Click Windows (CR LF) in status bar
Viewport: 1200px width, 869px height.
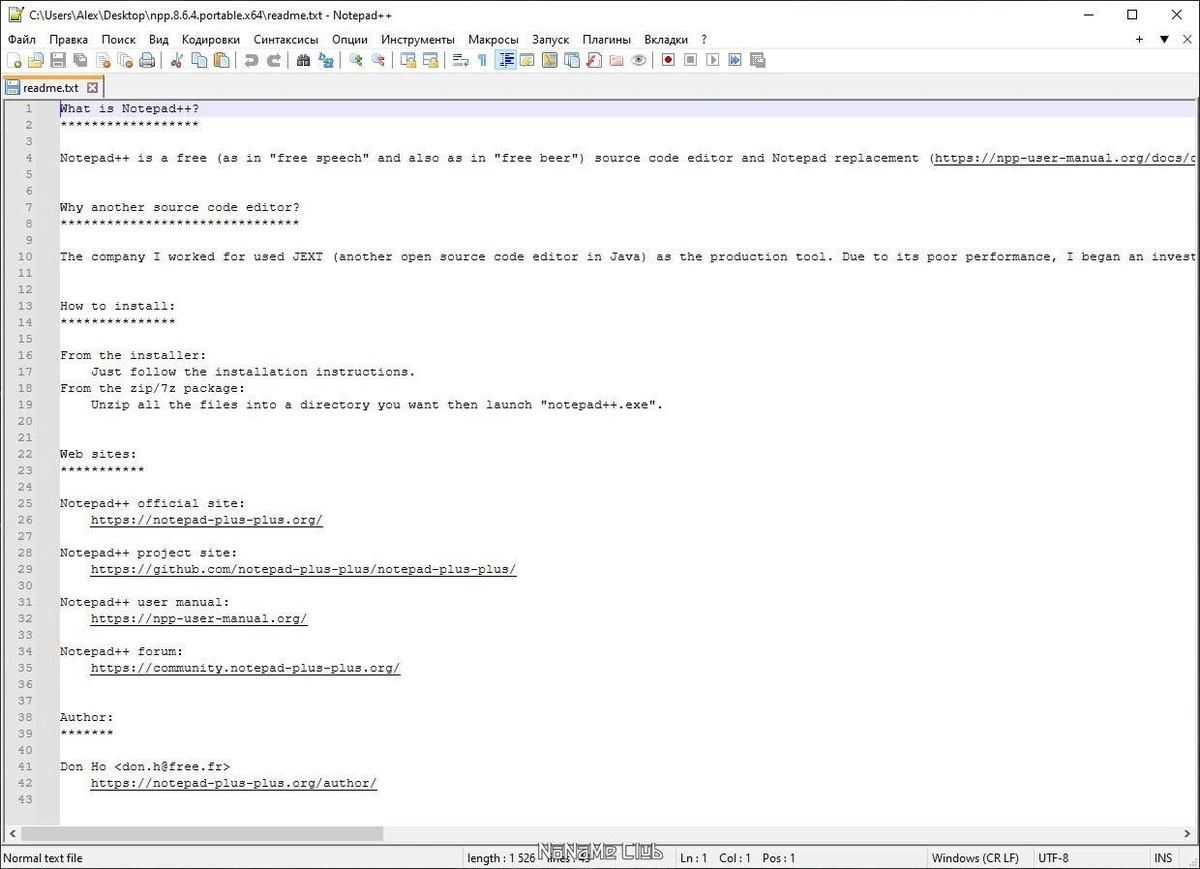[x=975, y=858]
